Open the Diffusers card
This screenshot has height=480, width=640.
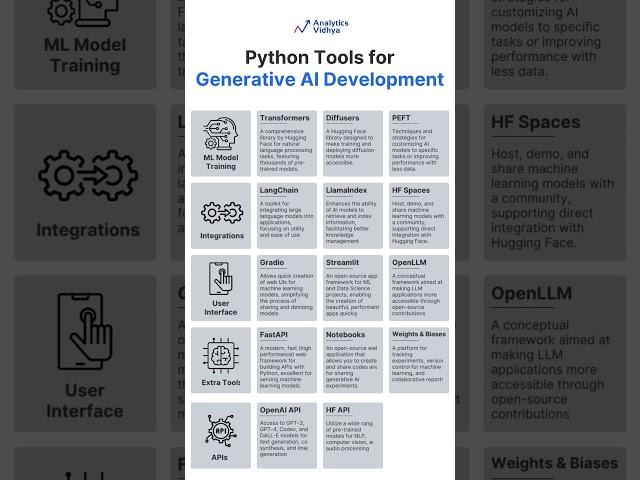coord(353,143)
